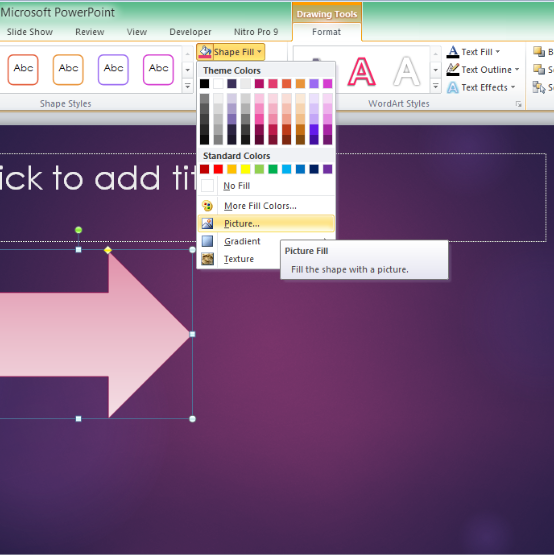Open the Shape Fill dropdown arrow
554x555 pixels.
(x=259, y=52)
